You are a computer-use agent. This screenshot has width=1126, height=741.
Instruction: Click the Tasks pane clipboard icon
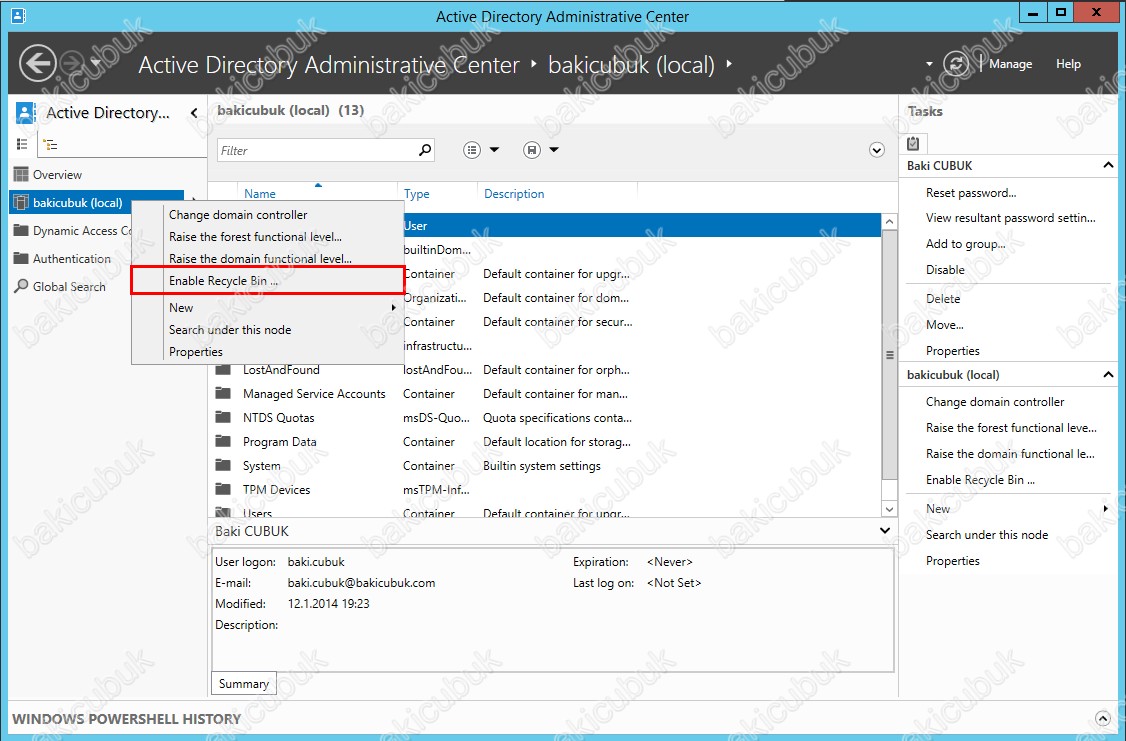pos(913,143)
